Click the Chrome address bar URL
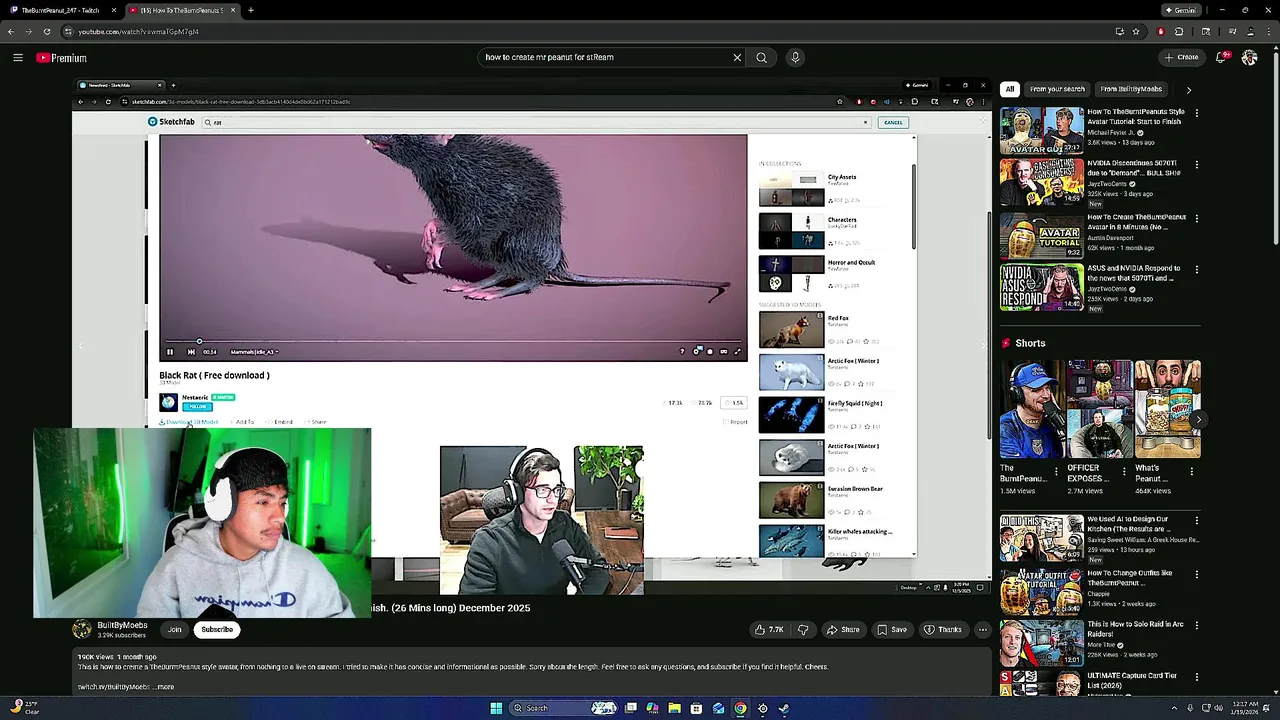The height and width of the screenshot is (720, 1280). (x=138, y=31)
